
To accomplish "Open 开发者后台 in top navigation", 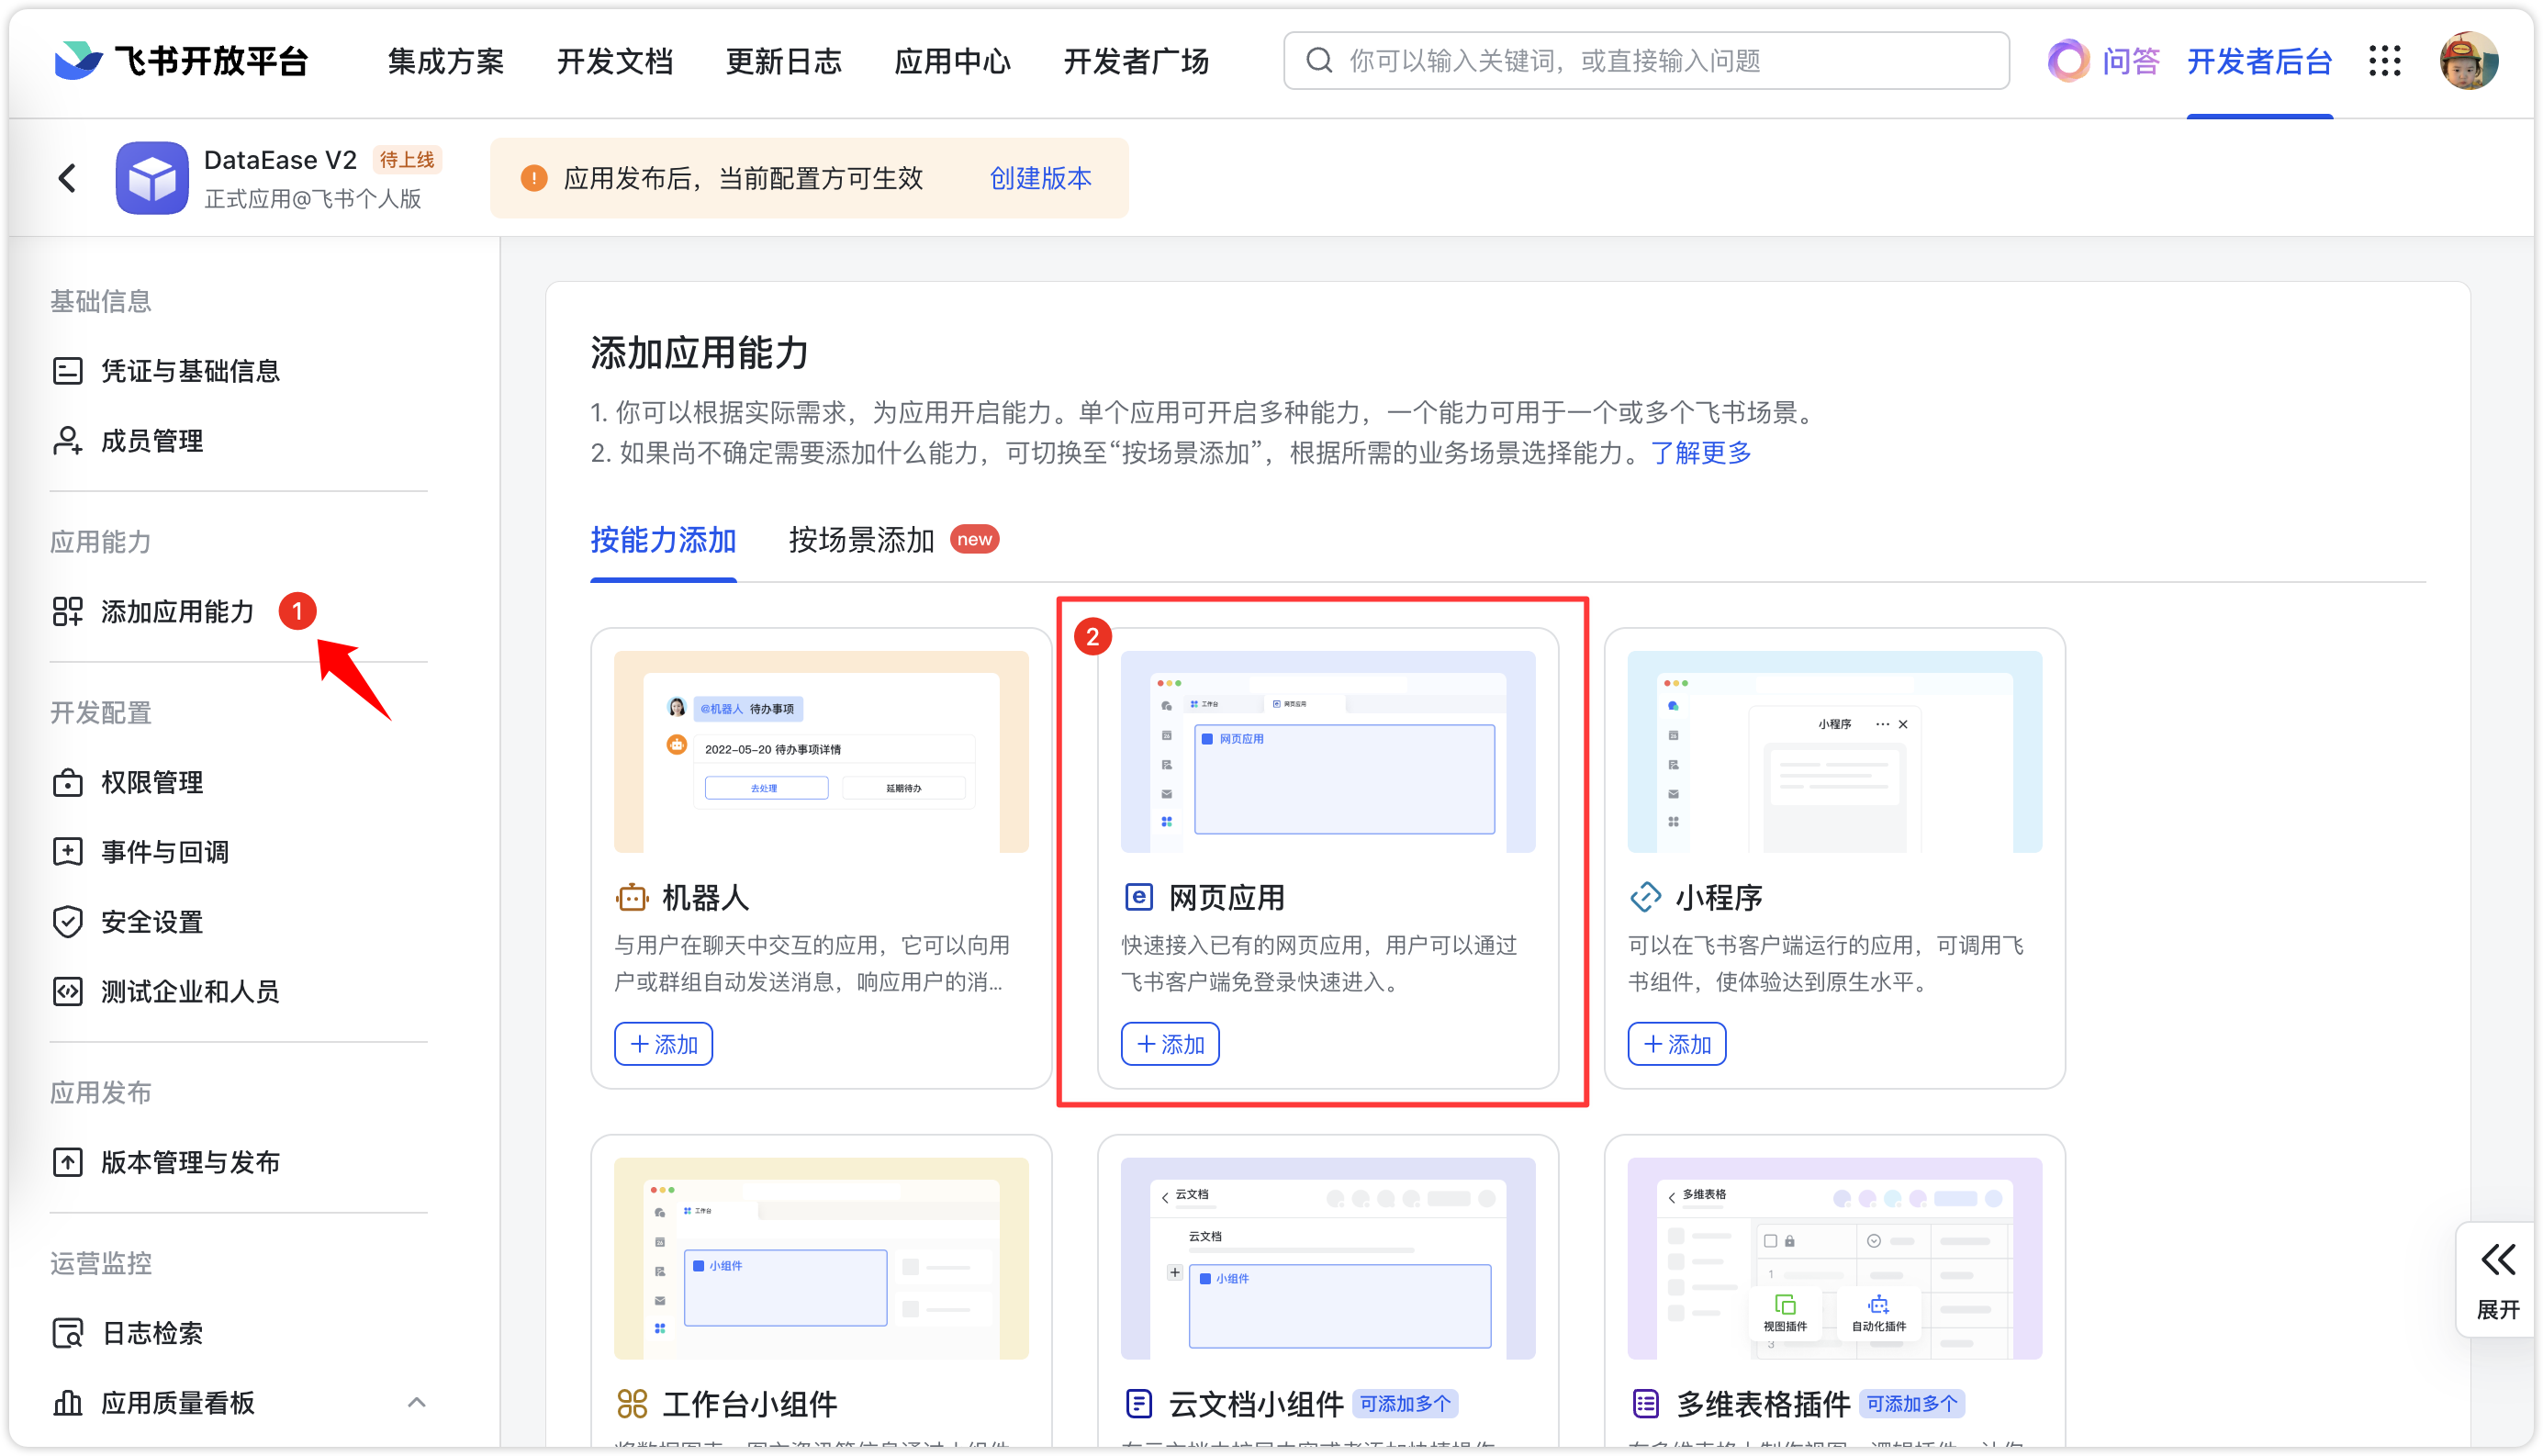I will (x=2259, y=61).
